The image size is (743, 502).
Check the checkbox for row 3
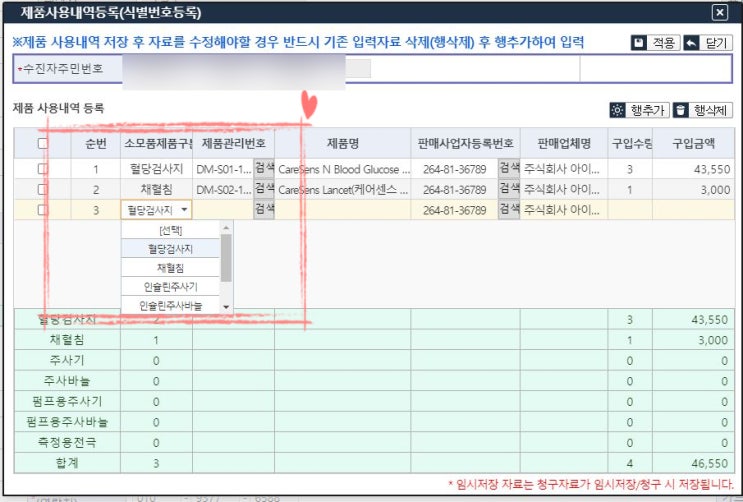[43, 210]
